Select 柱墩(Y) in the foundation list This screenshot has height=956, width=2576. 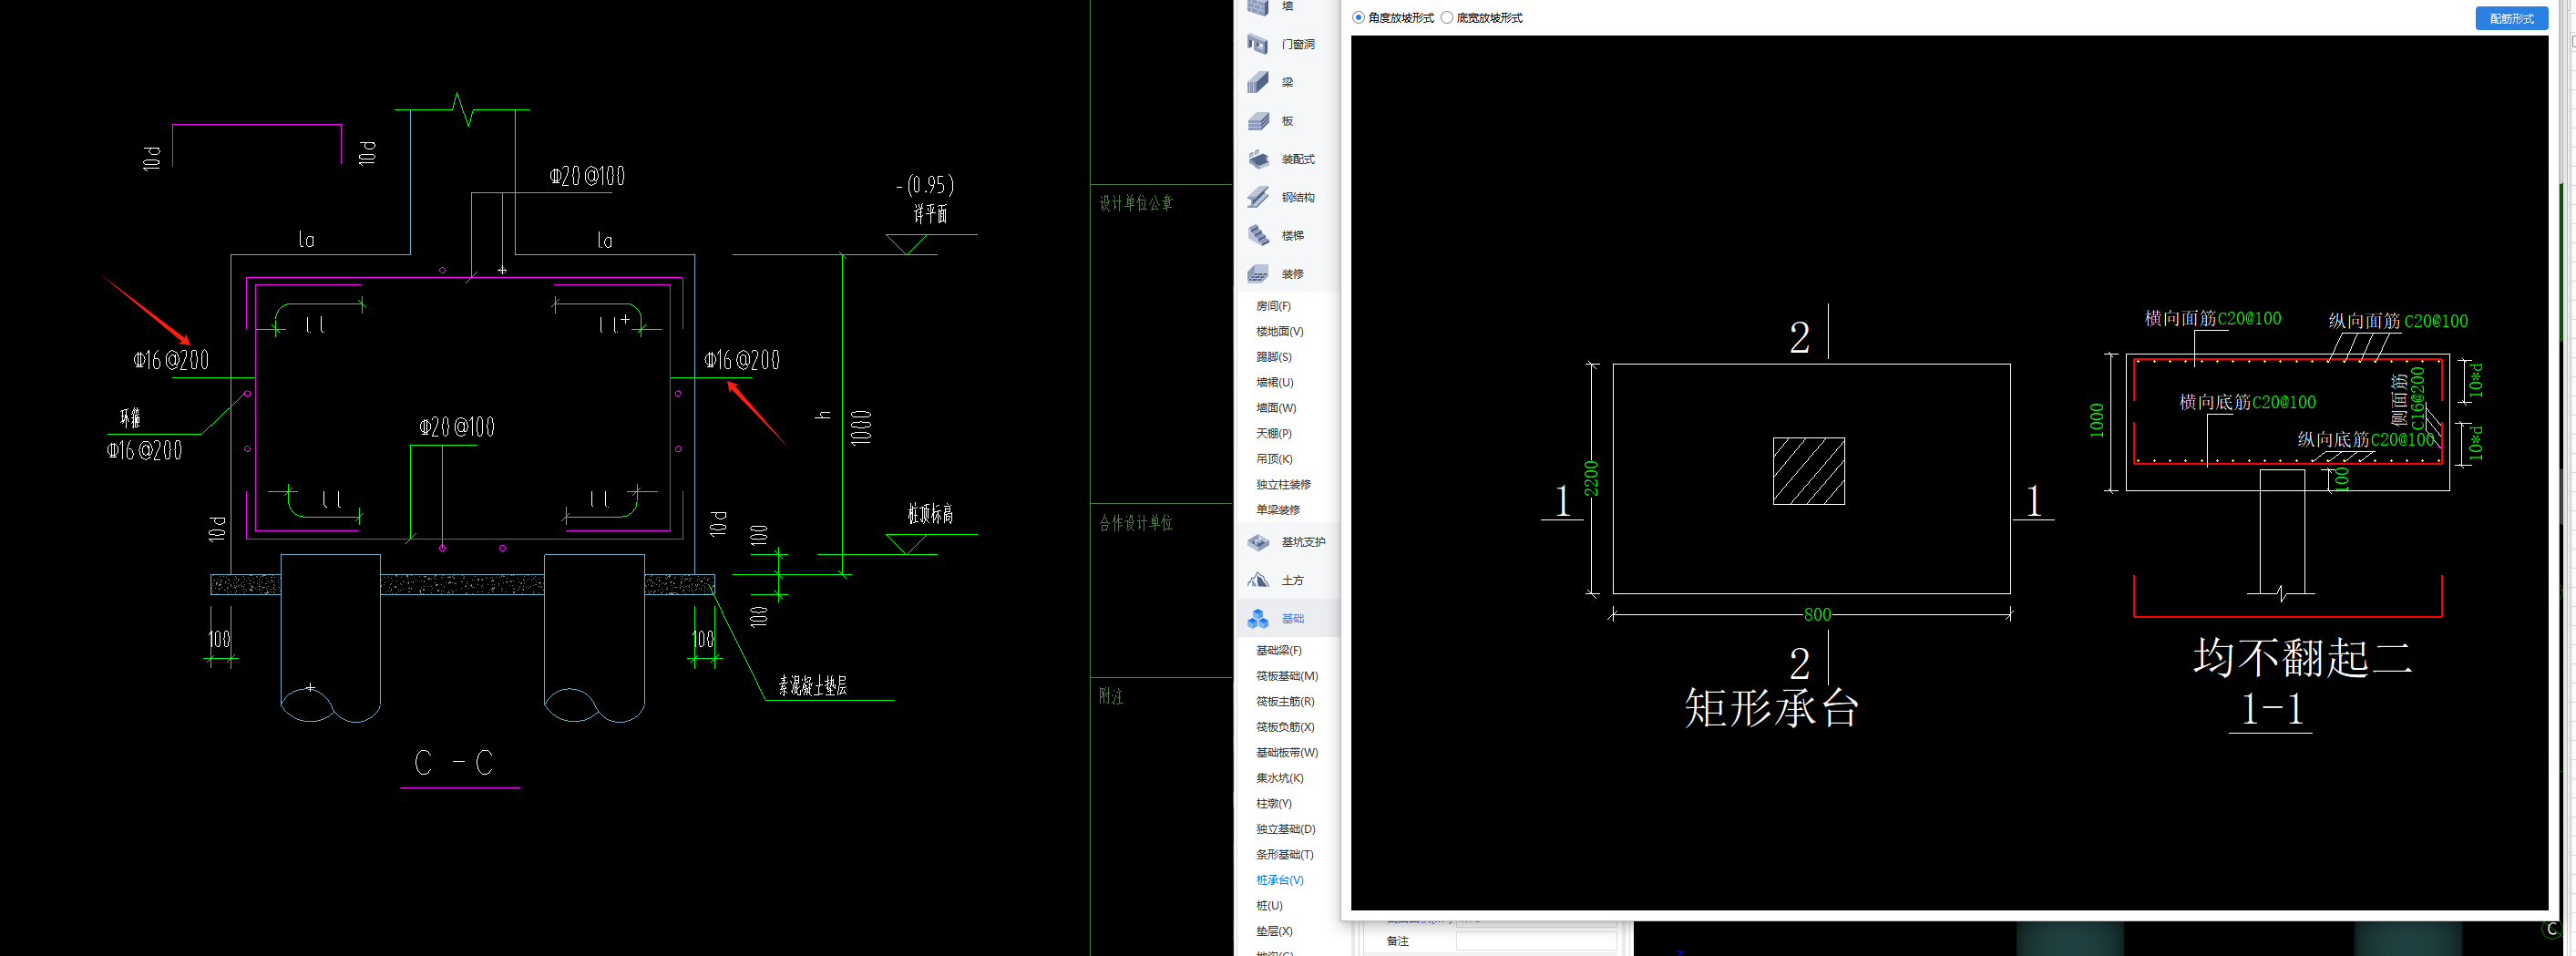tap(1273, 804)
